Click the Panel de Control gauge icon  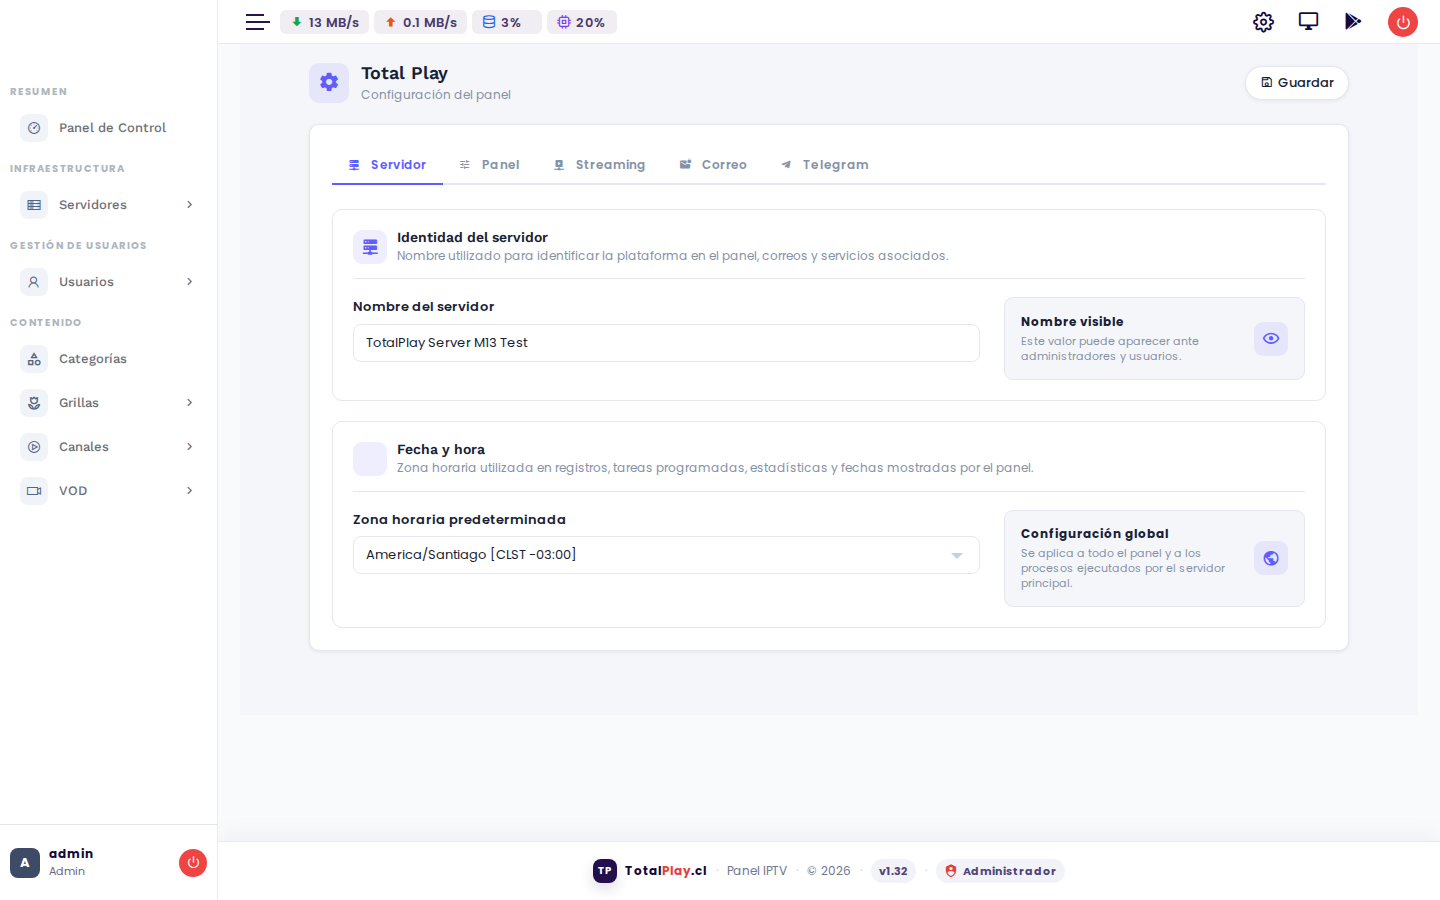(34, 128)
